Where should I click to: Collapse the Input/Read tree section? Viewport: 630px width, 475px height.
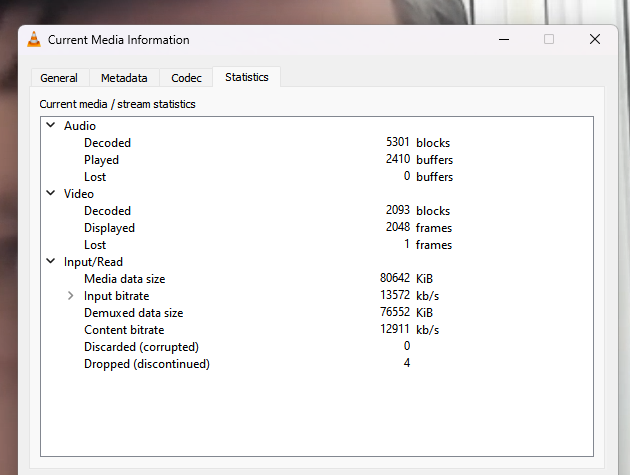pyautogui.click(x=51, y=262)
